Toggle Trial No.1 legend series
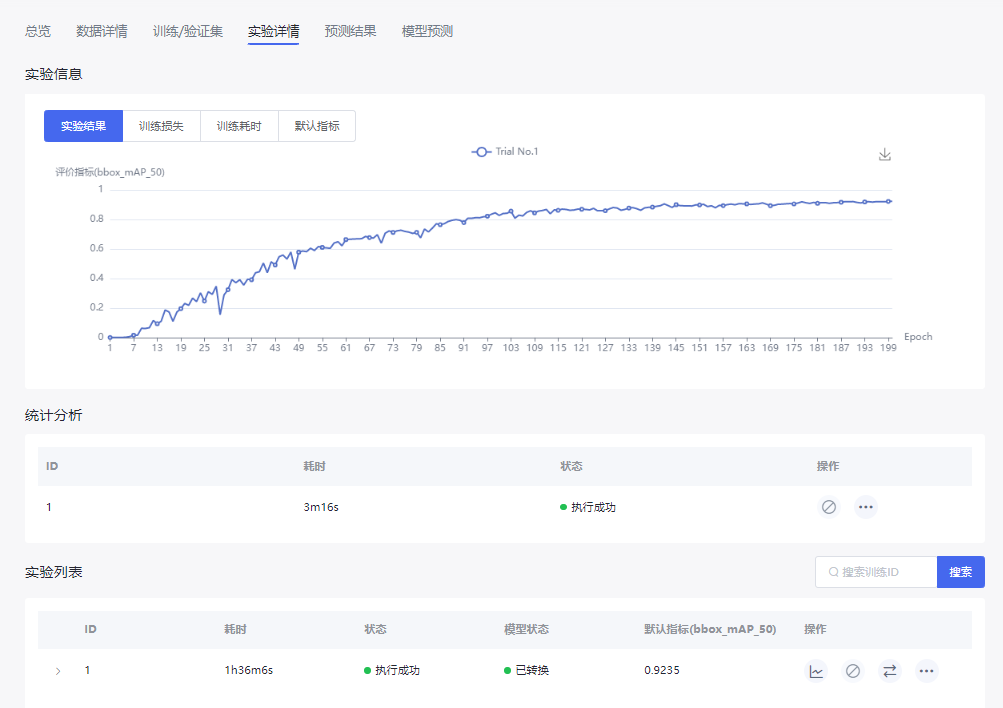 click(505, 152)
